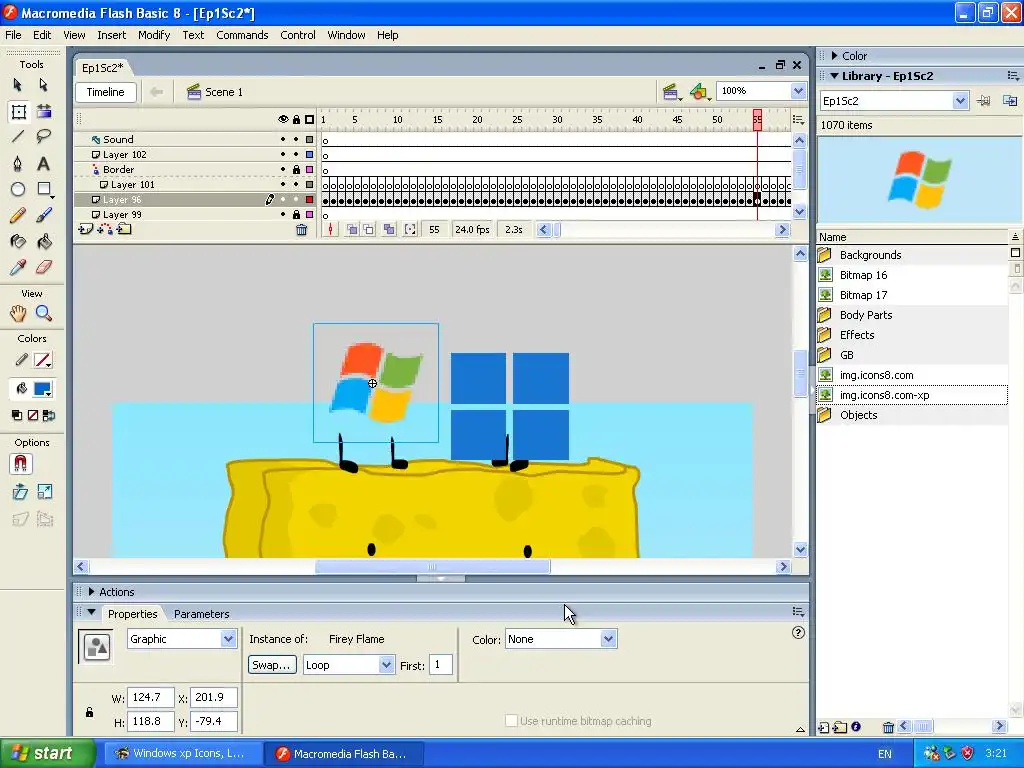Screen dimensions: 1024x768
Task: Open the Stroke color swatch
Action: tap(42, 360)
